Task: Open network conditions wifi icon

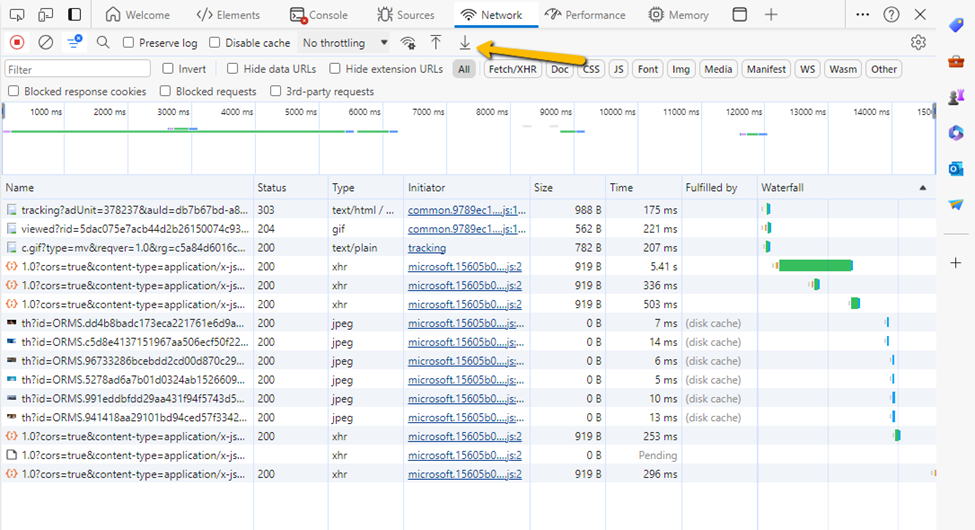Action: click(x=407, y=43)
